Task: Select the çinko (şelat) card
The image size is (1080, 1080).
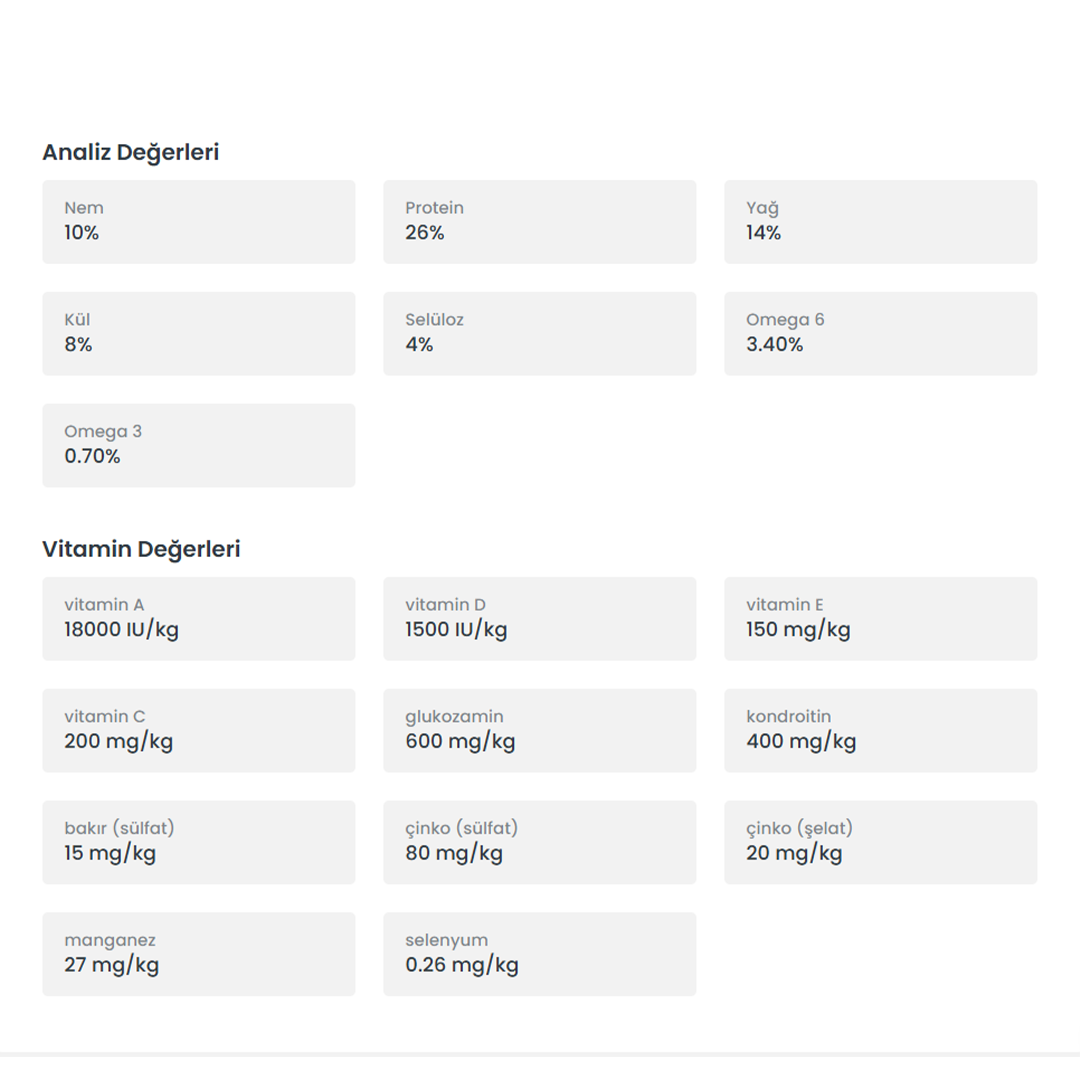Action: tap(880, 842)
